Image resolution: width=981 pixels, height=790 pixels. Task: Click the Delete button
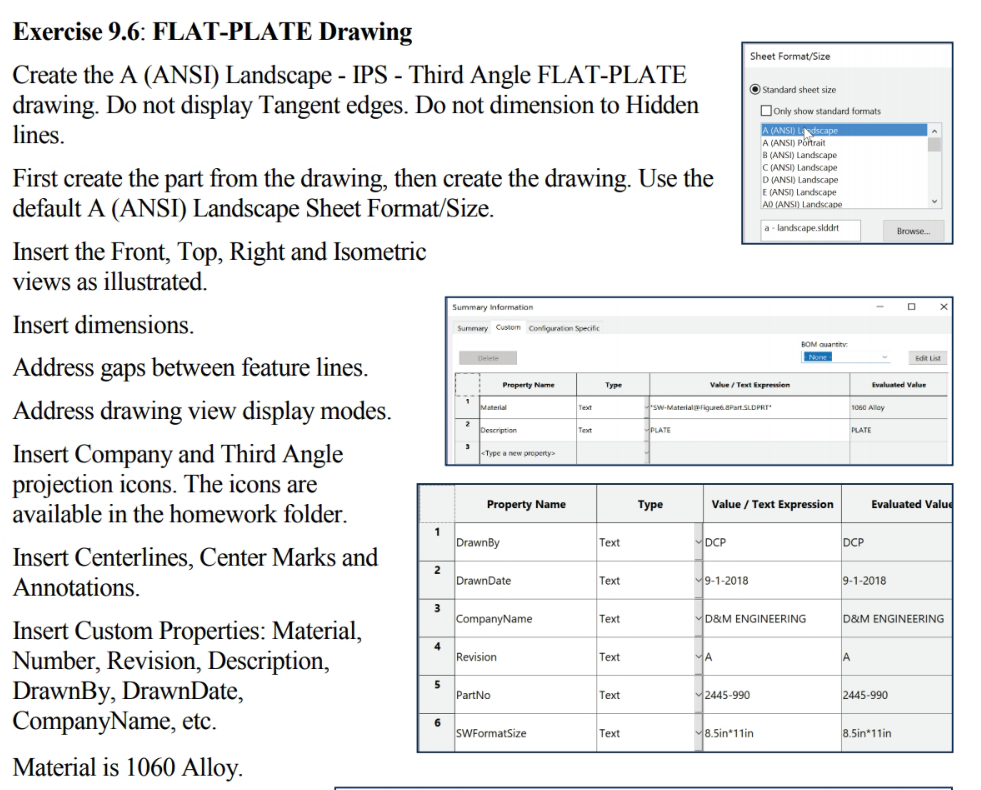click(490, 358)
